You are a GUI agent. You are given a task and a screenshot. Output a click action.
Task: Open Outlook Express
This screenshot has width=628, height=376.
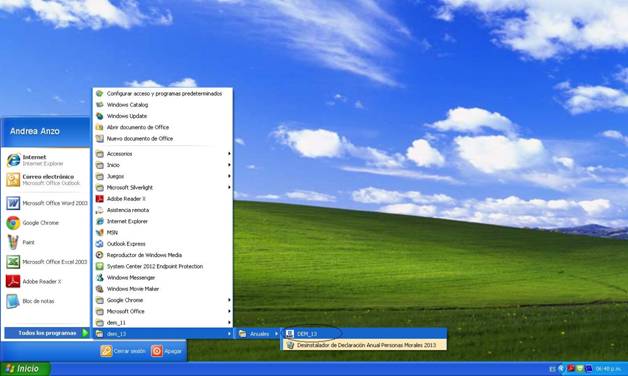coord(163,243)
